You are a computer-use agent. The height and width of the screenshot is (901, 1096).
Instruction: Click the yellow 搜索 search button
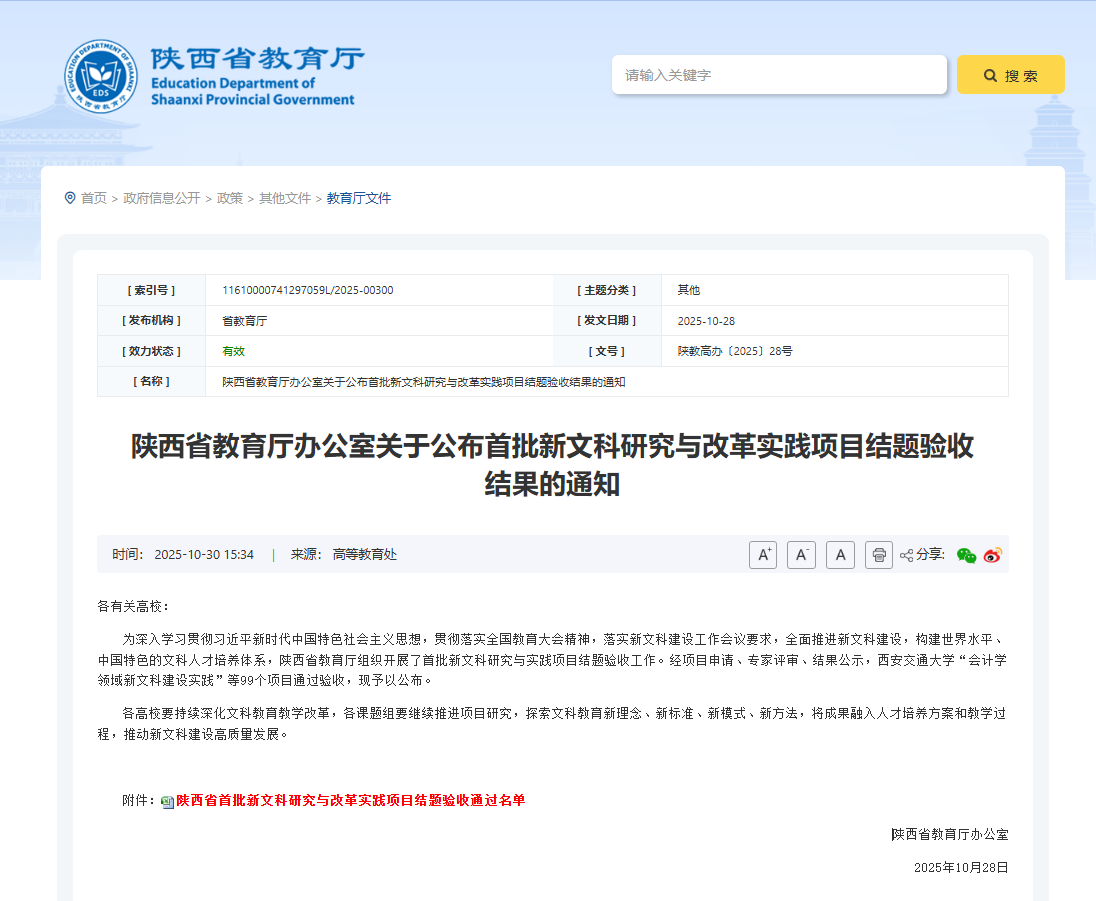pos(1010,75)
